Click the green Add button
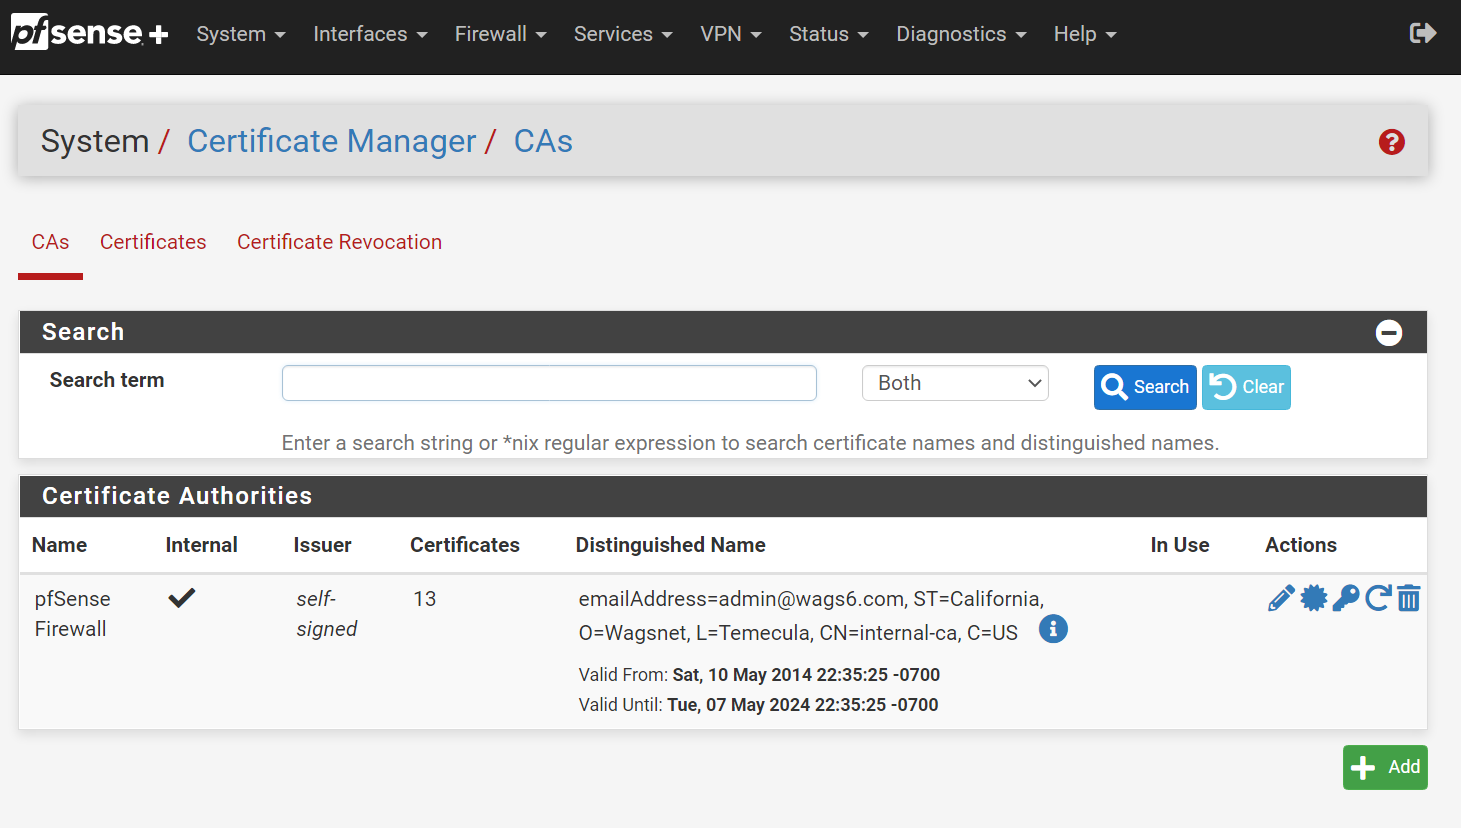 [x=1385, y=767]
